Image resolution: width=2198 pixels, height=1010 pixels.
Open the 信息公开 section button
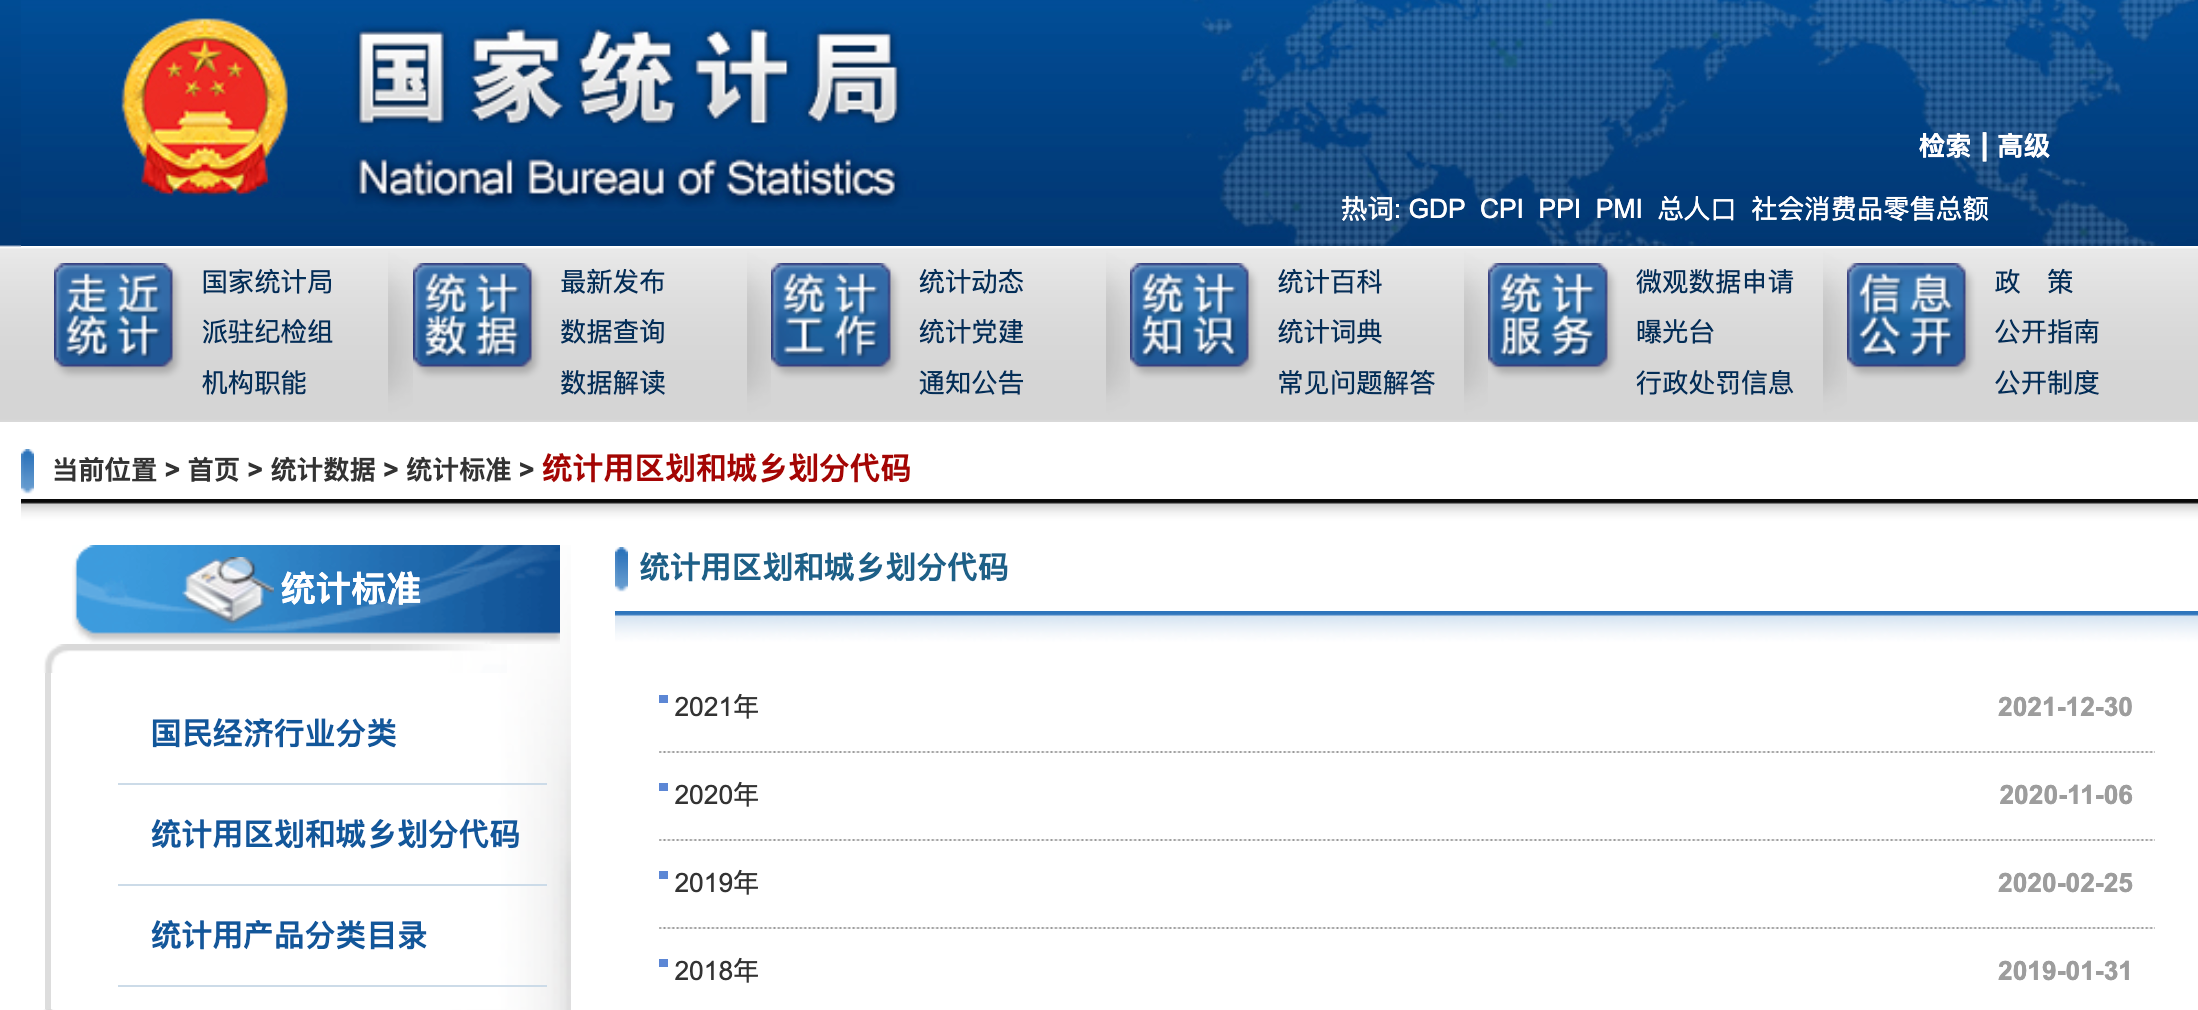point(1906,315)
